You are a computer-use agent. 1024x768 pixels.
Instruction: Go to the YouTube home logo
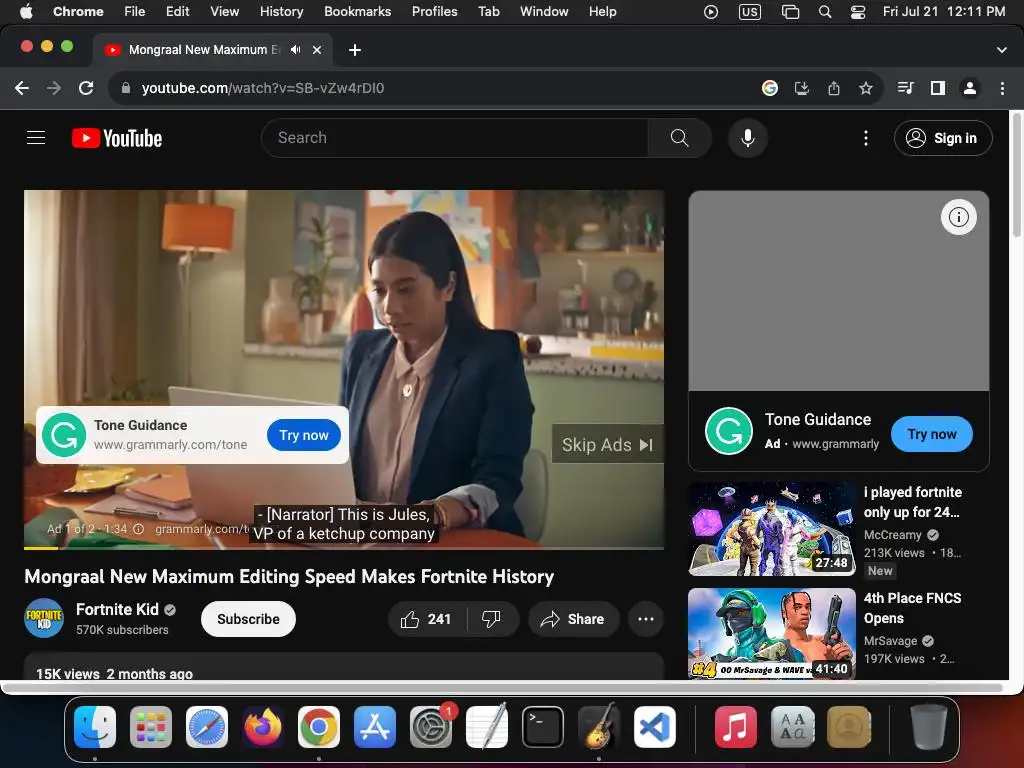117,138
